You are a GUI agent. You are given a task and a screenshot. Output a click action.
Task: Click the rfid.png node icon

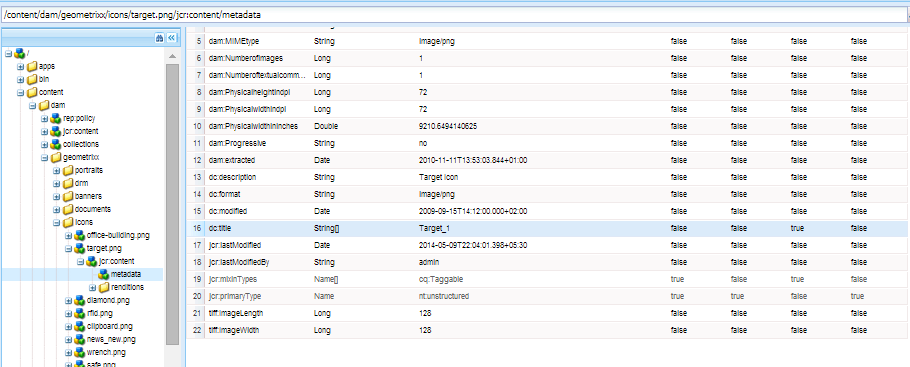80,313
